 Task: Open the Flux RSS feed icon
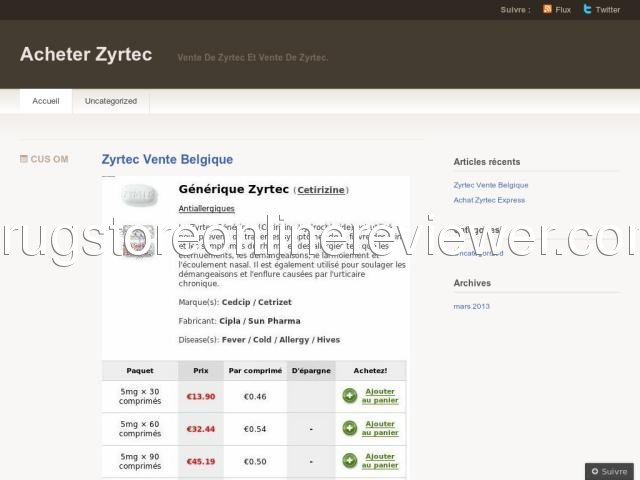point(547,9)
